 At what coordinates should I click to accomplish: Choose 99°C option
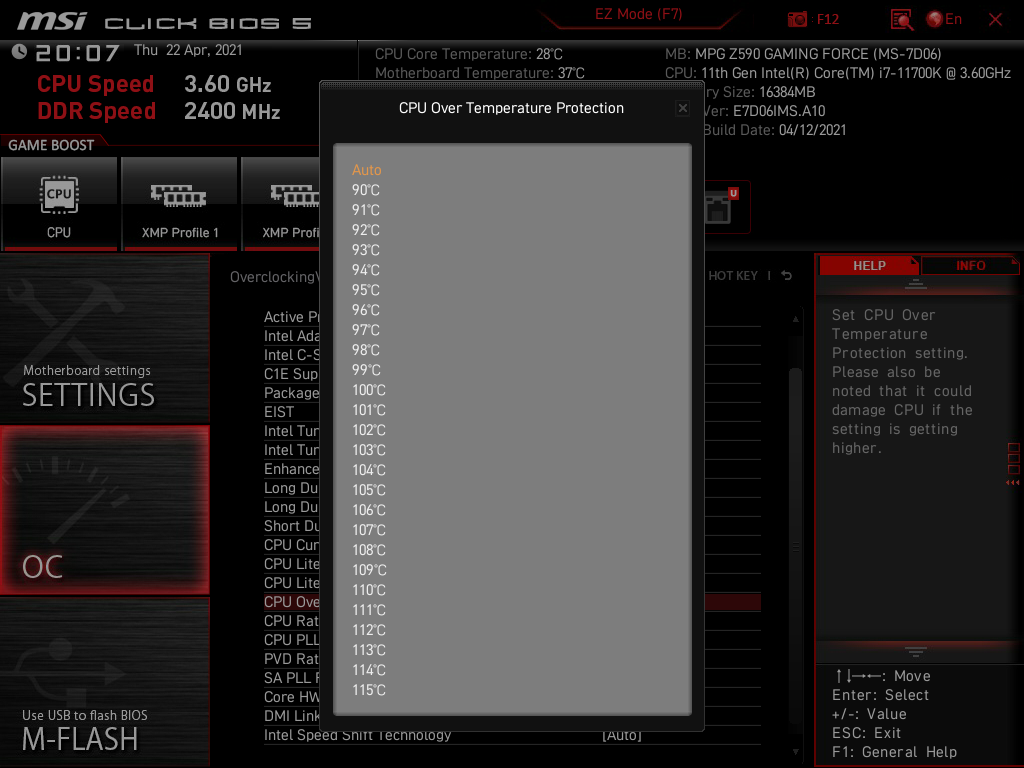pos(366,370)
